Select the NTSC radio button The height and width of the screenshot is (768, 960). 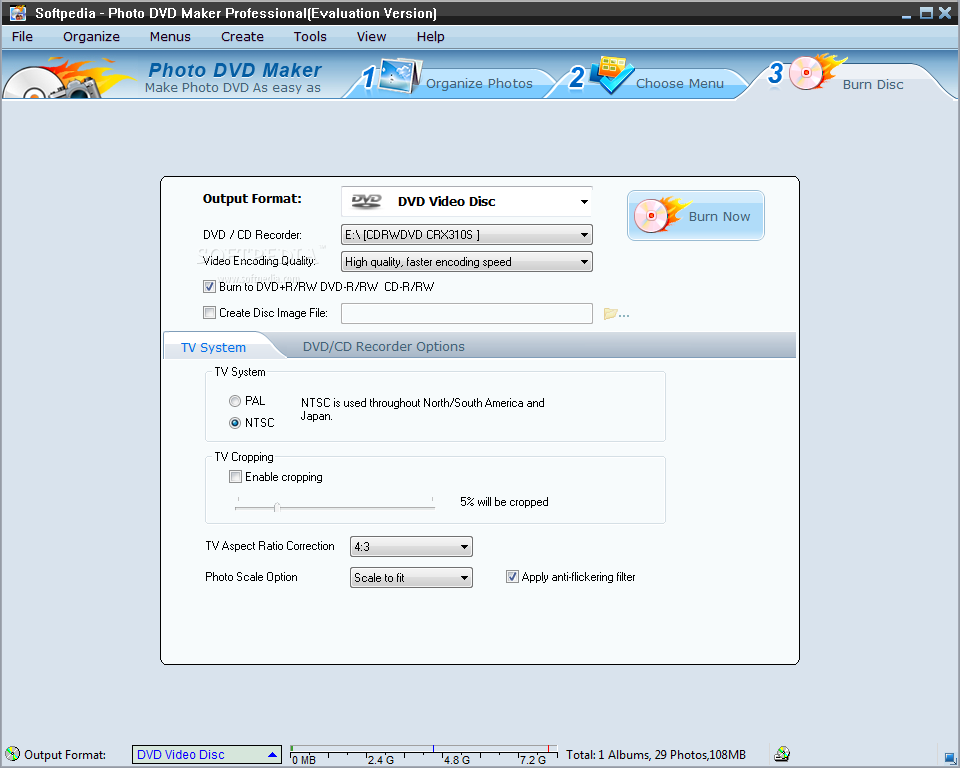point(234,423)
